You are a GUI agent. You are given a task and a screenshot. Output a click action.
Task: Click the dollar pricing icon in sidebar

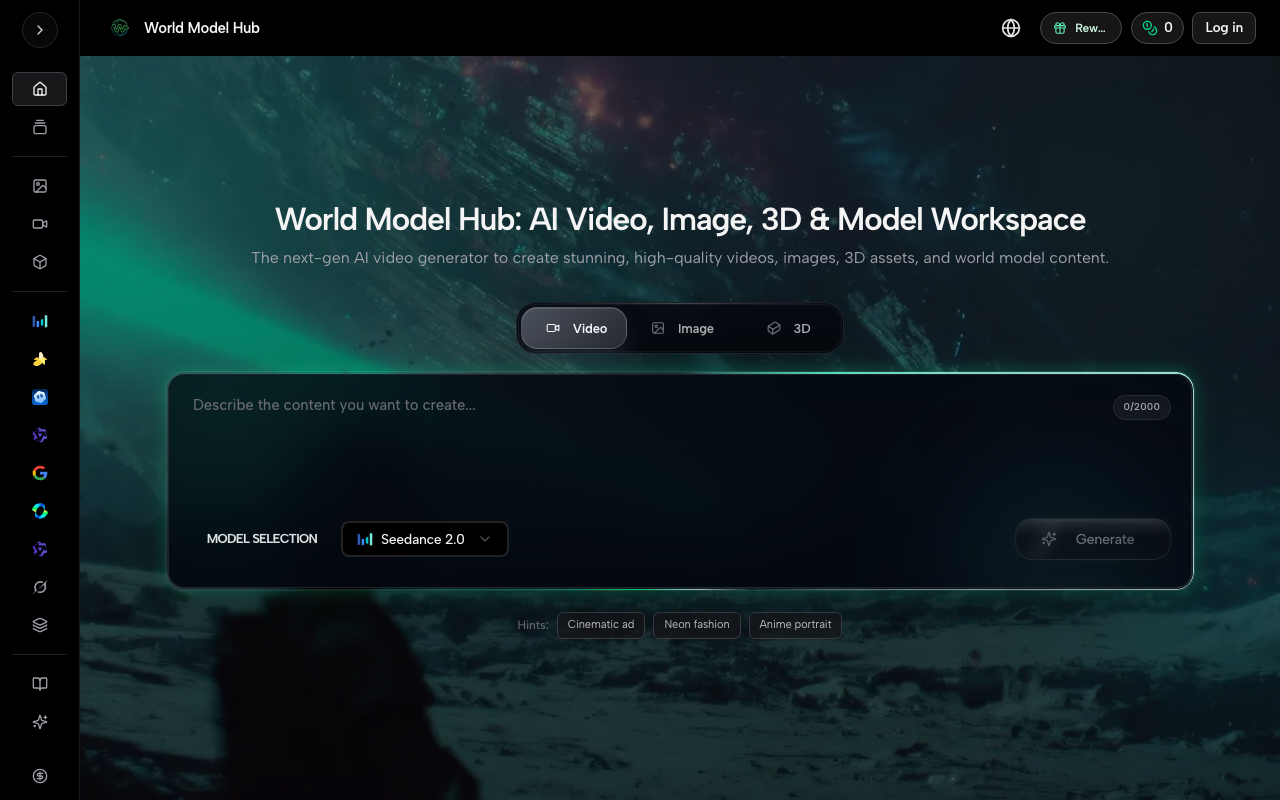(40, 776)
